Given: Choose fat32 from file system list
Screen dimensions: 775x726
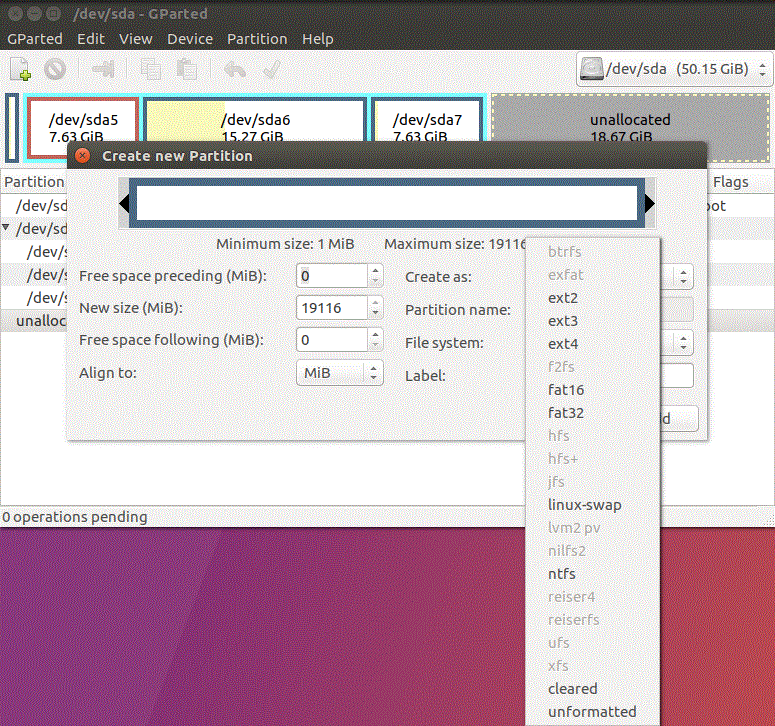Looking at the screenshot, I should tap(592, 413).
